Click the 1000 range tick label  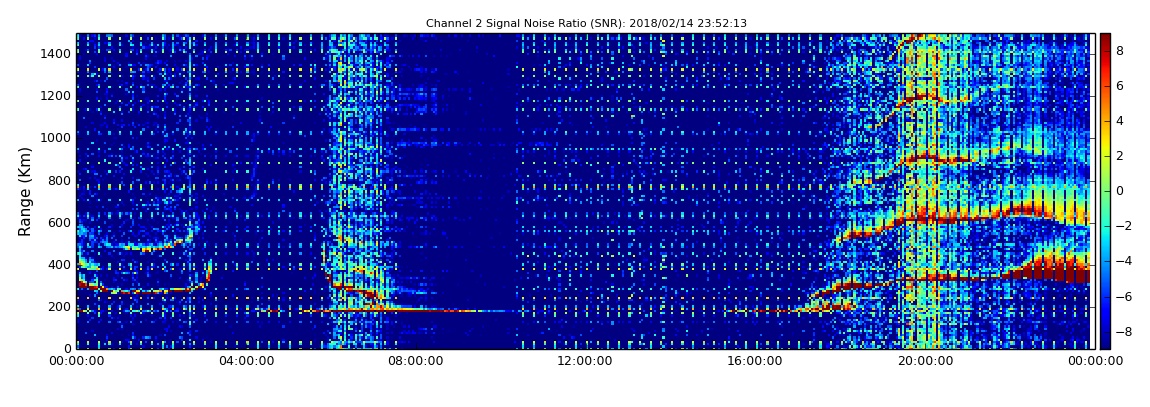point(56,138)
